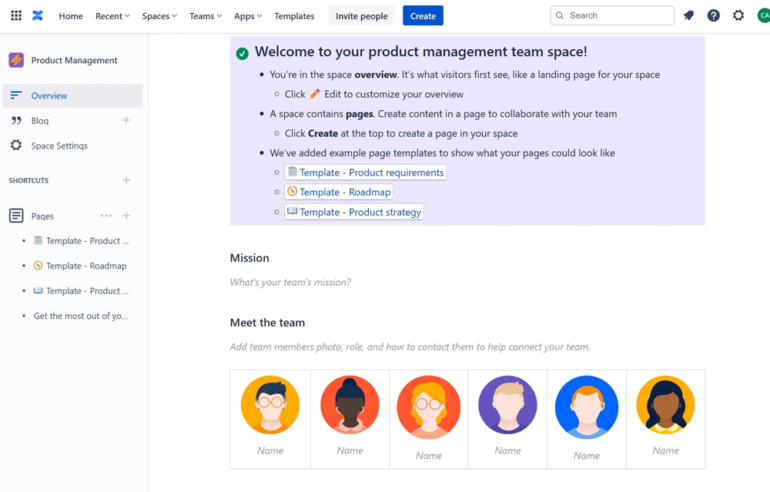Open the help question mark icon

point(713,16)
